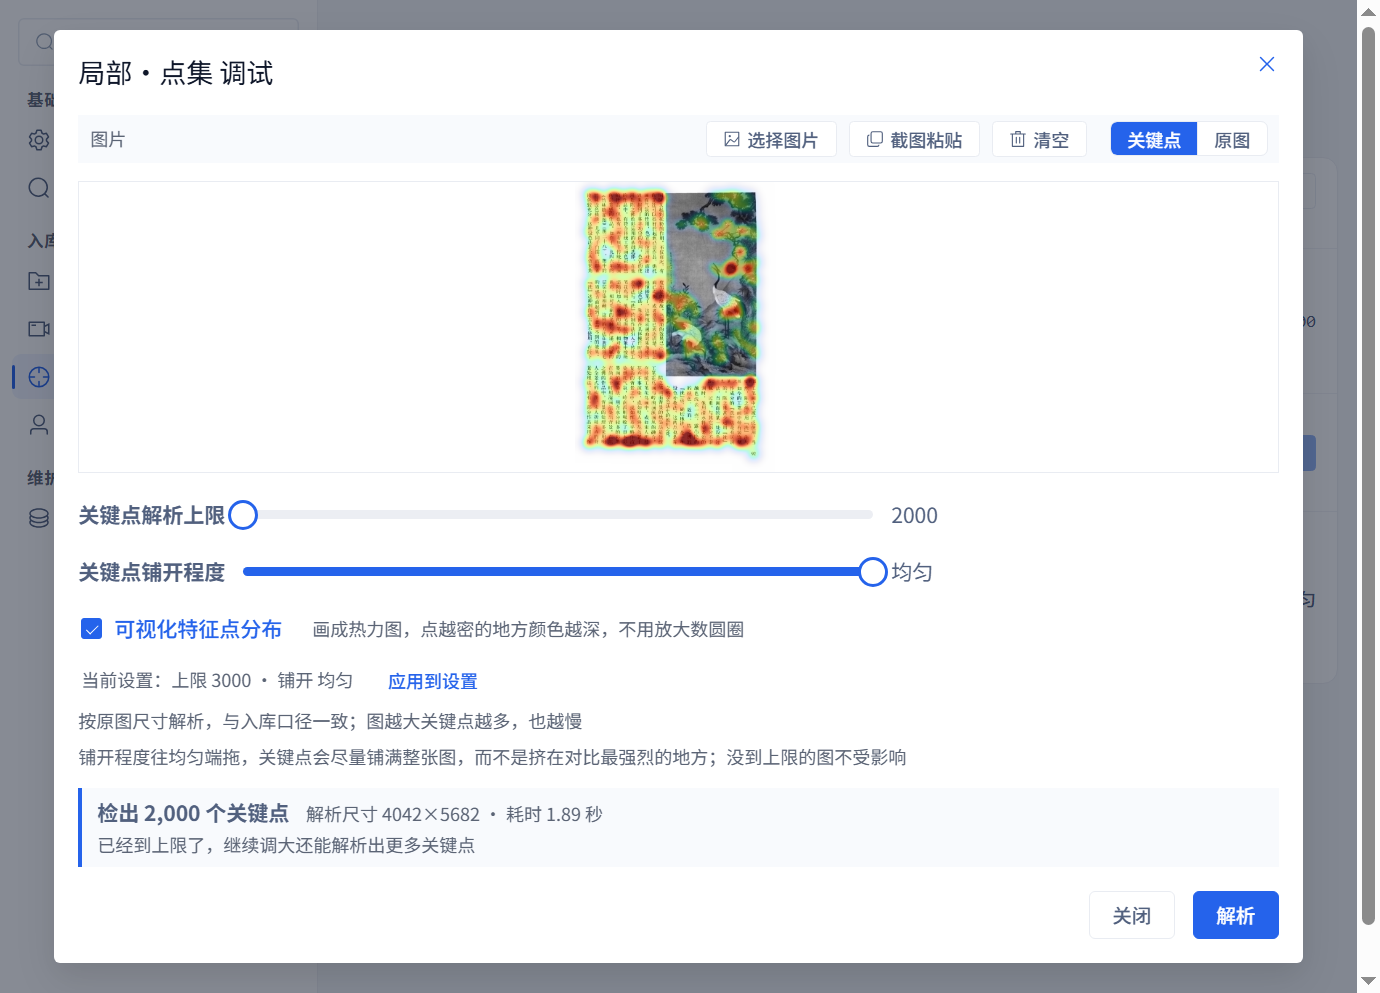This screenshot has height=993, width=1380.
Task: Click the page scrollbar up arrow
Action: [1368, 12]
